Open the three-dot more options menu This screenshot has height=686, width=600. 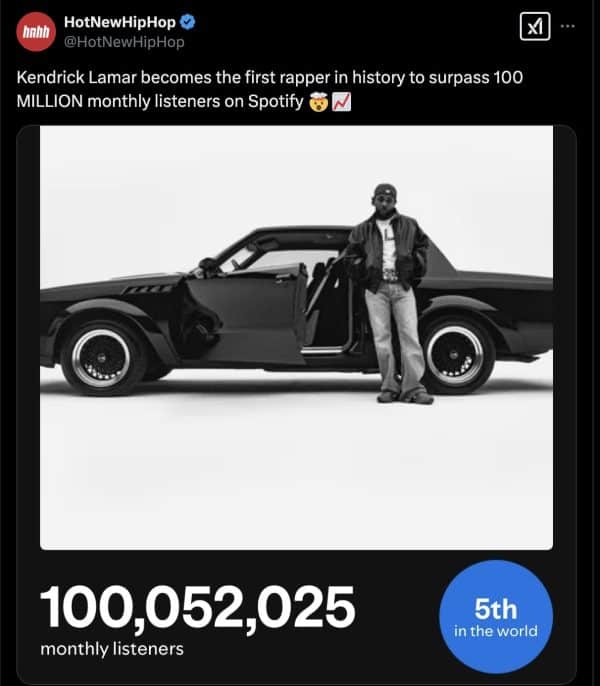coord(569,26)
